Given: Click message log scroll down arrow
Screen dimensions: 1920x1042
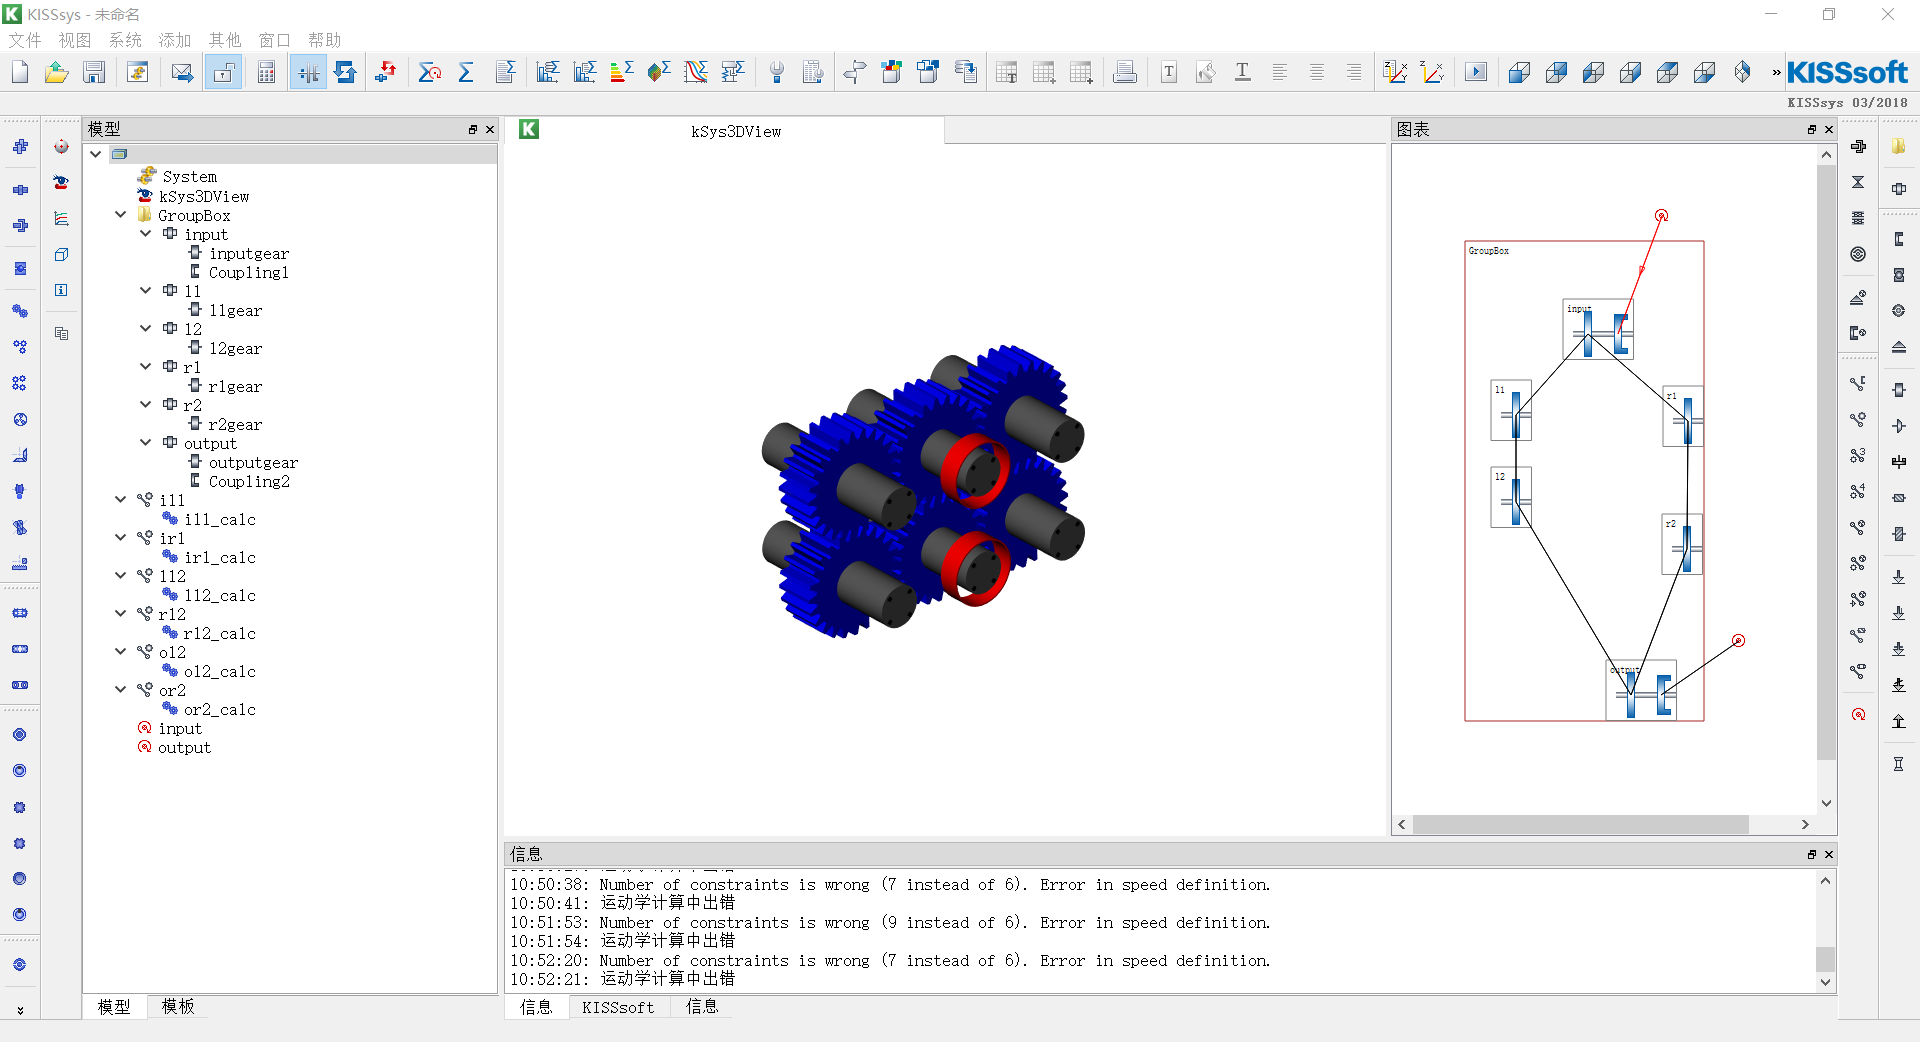Looking at the screenshot, I should [1825, 982].
